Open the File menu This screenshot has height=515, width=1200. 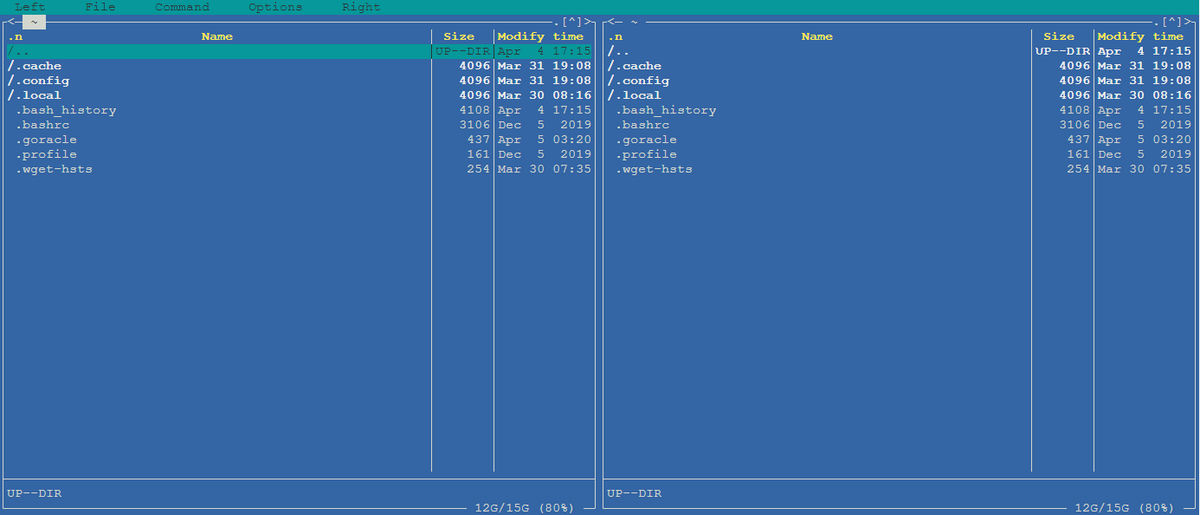(x=100, y=7)
